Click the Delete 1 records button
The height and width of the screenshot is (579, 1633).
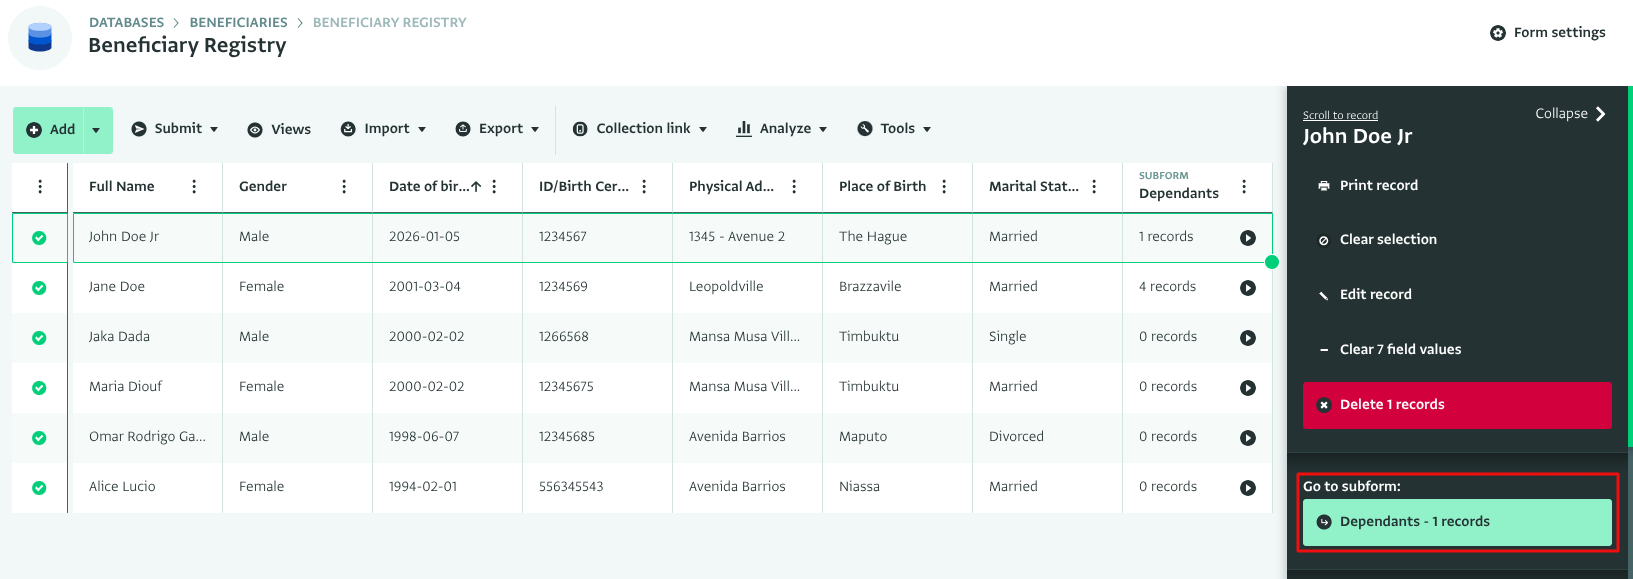coord(1456,405)
